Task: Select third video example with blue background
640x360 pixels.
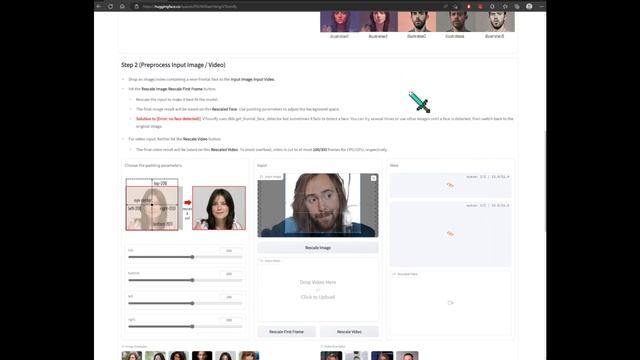Action: (382, 356)
